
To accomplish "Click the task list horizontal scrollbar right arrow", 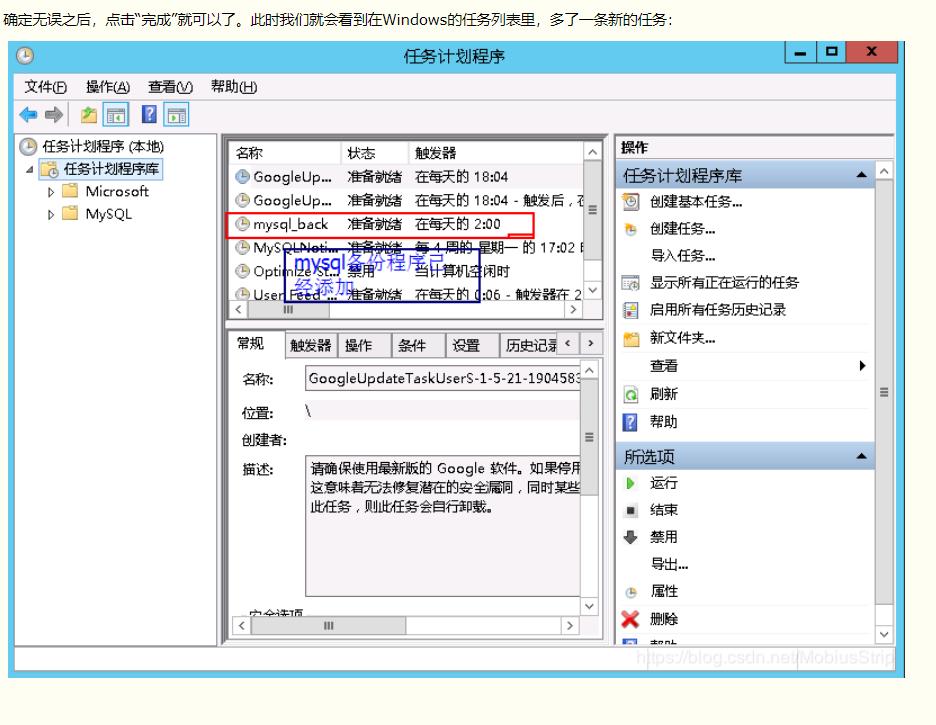I will click(573, 309).
